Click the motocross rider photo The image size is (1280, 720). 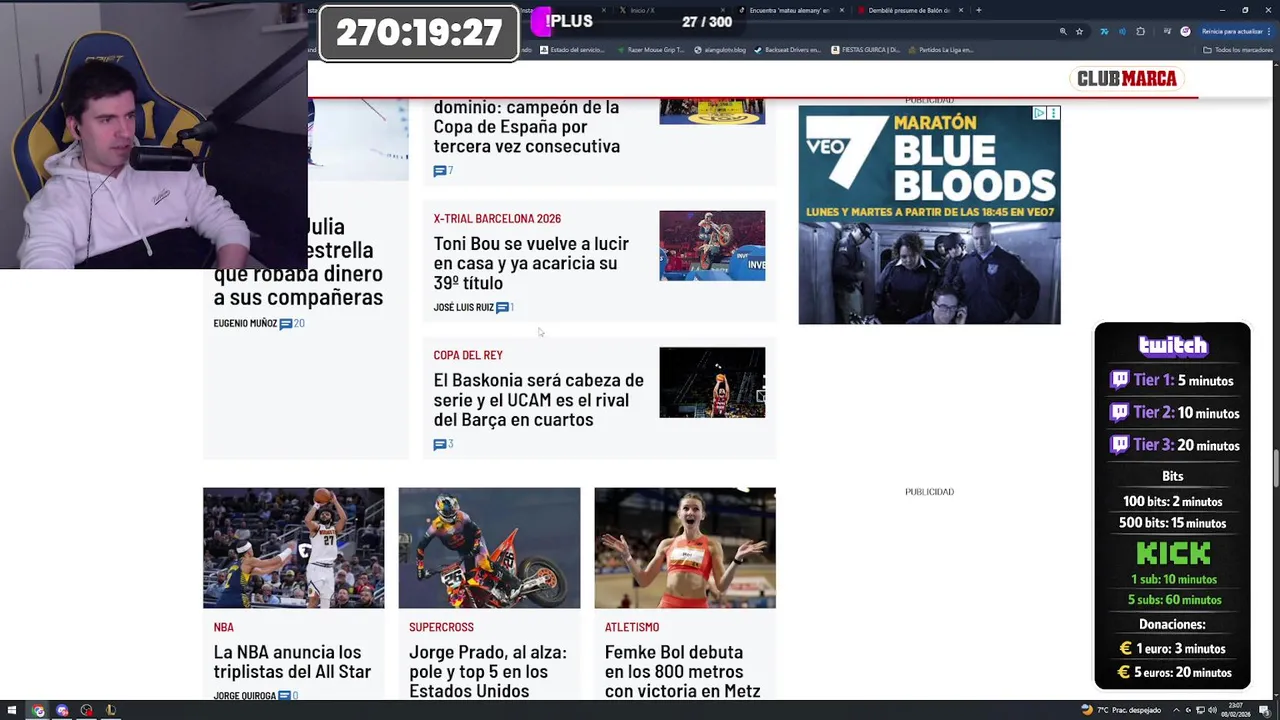pyautogui.click(x=489, y=548)
